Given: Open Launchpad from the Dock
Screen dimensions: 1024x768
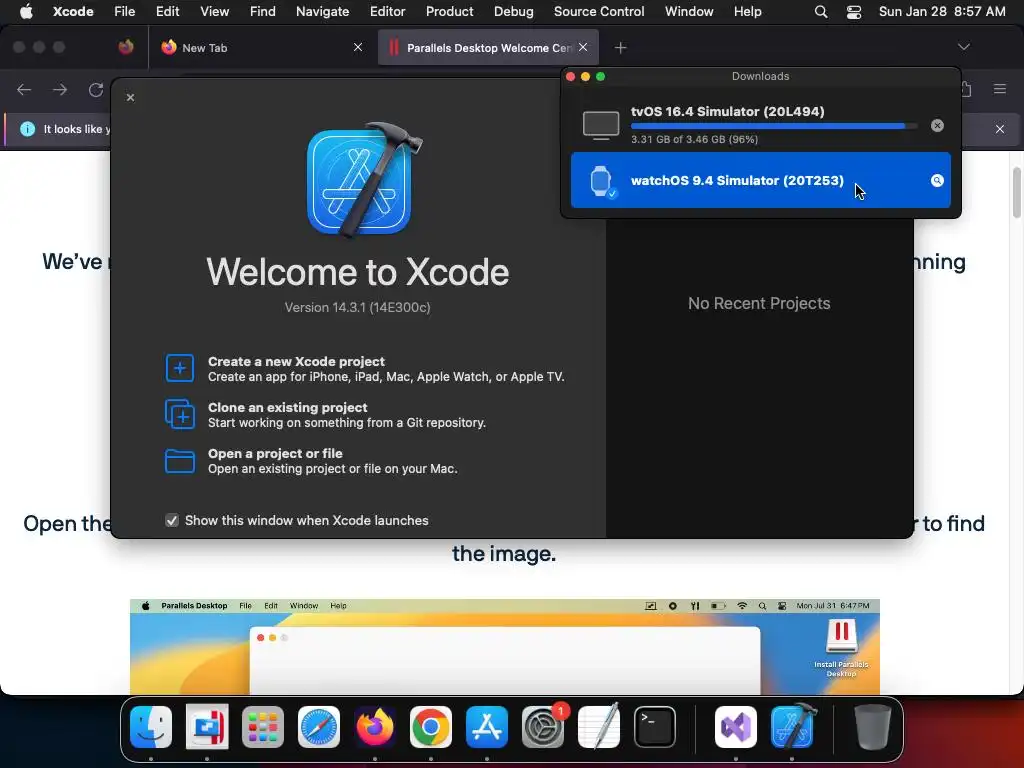Looking at the screenshot, I should click(x=263, y=727).
